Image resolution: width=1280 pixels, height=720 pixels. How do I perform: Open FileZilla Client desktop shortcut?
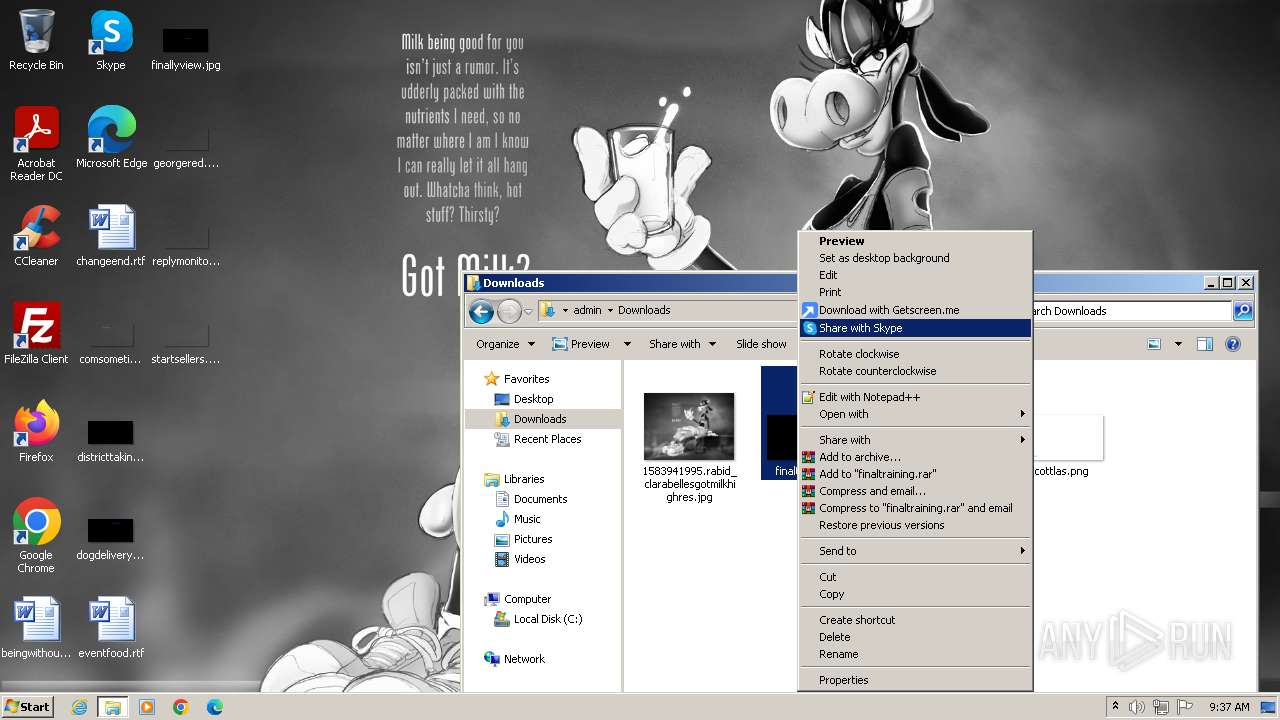36,334
